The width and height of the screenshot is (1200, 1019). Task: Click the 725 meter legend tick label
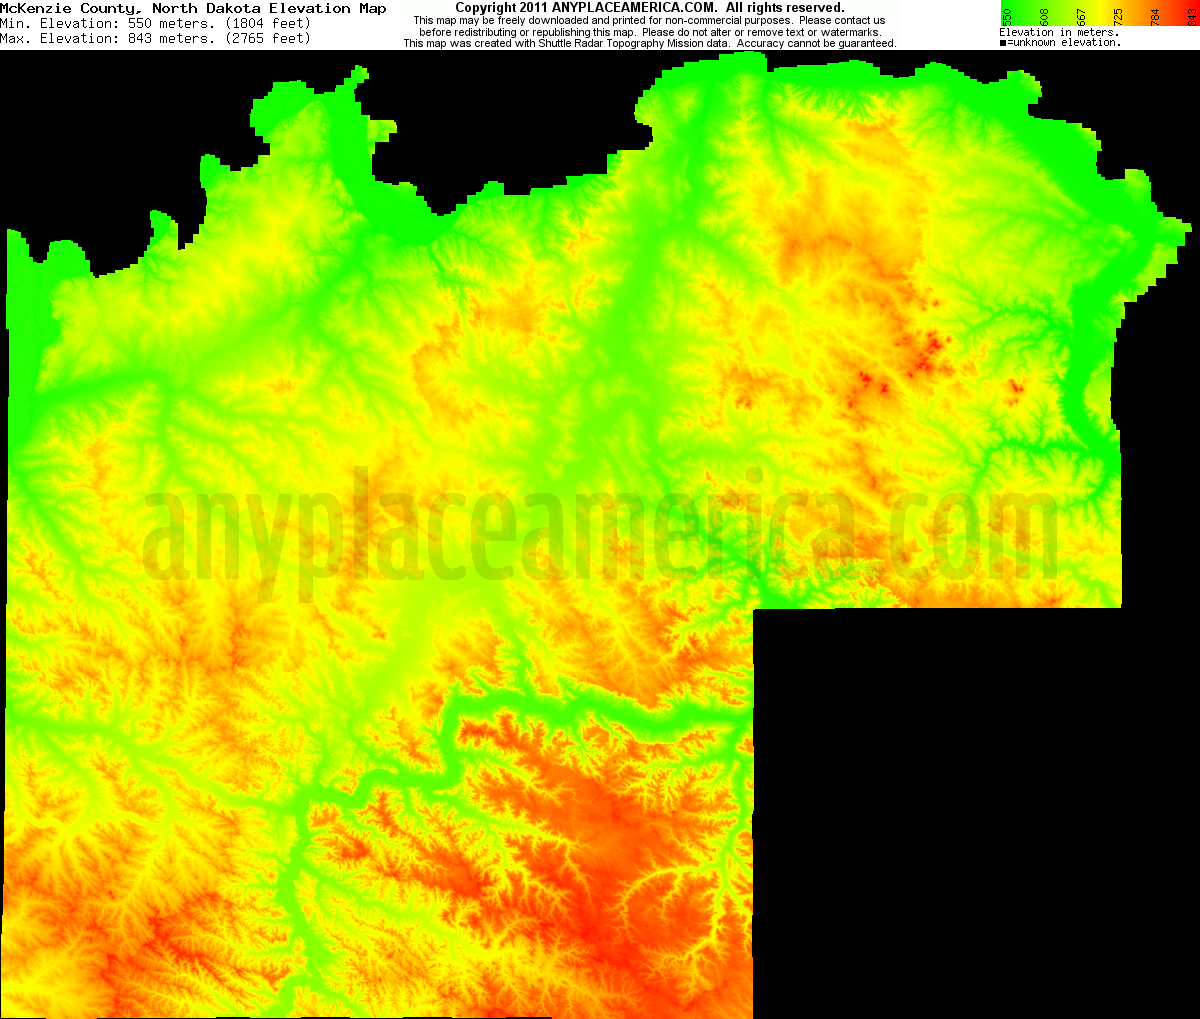(x=1118, y=15)
